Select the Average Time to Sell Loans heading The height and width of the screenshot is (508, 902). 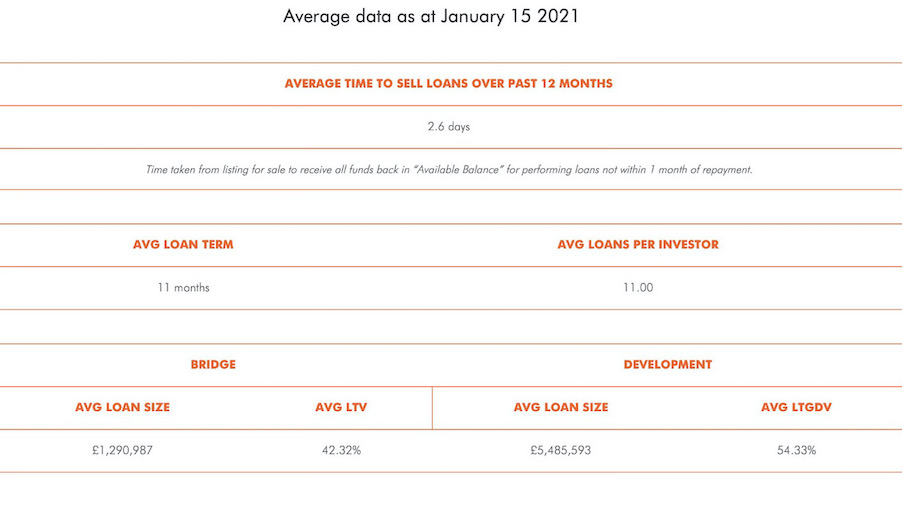pyautogui.click(x=449, y=83)
